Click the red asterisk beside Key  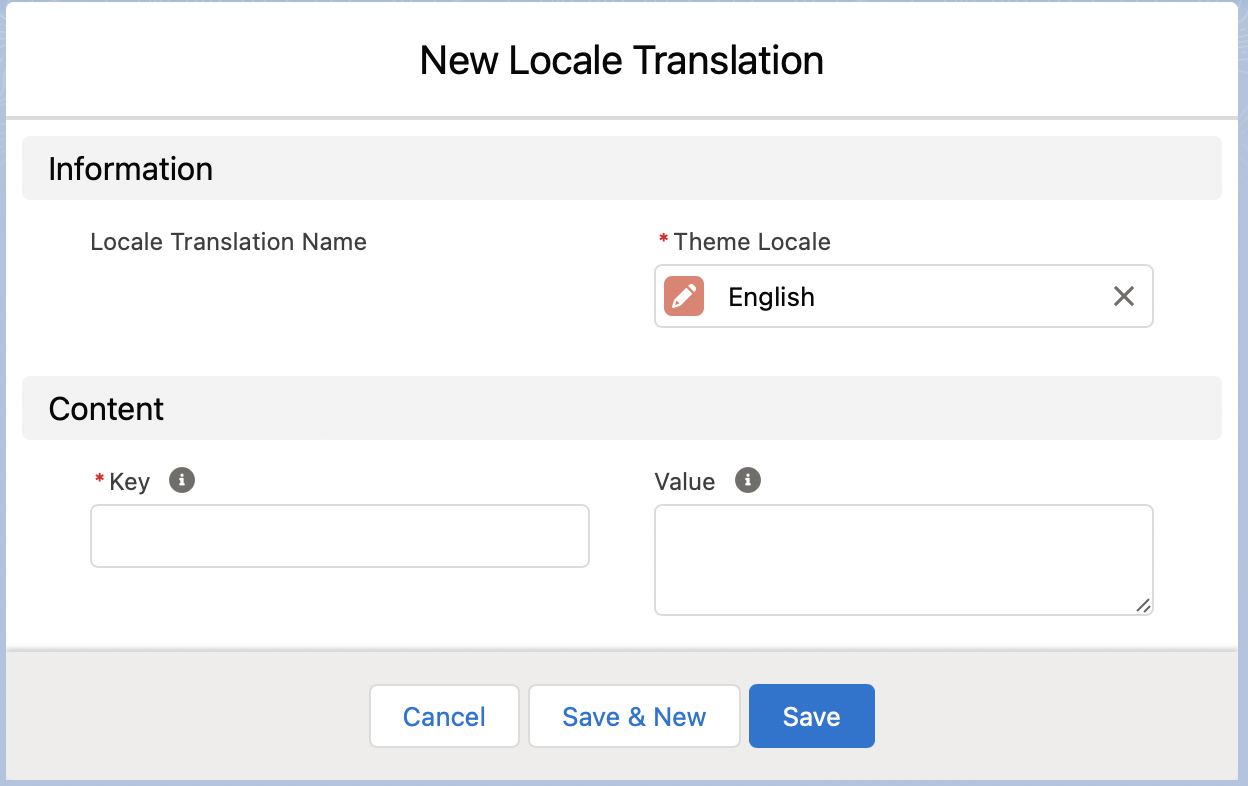pyautogui.click(x=99, y=481)
